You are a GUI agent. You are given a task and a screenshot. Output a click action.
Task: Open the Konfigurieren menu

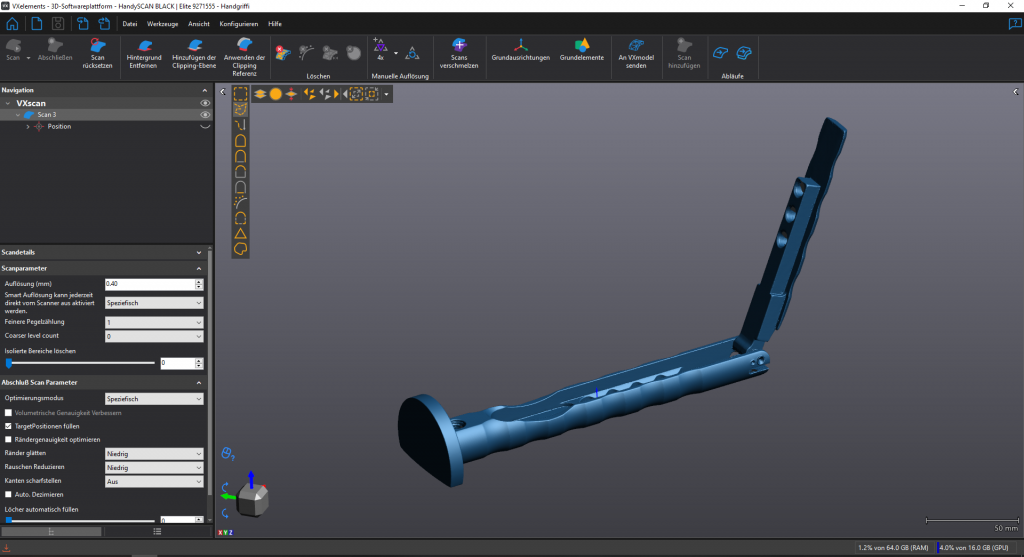238,23
